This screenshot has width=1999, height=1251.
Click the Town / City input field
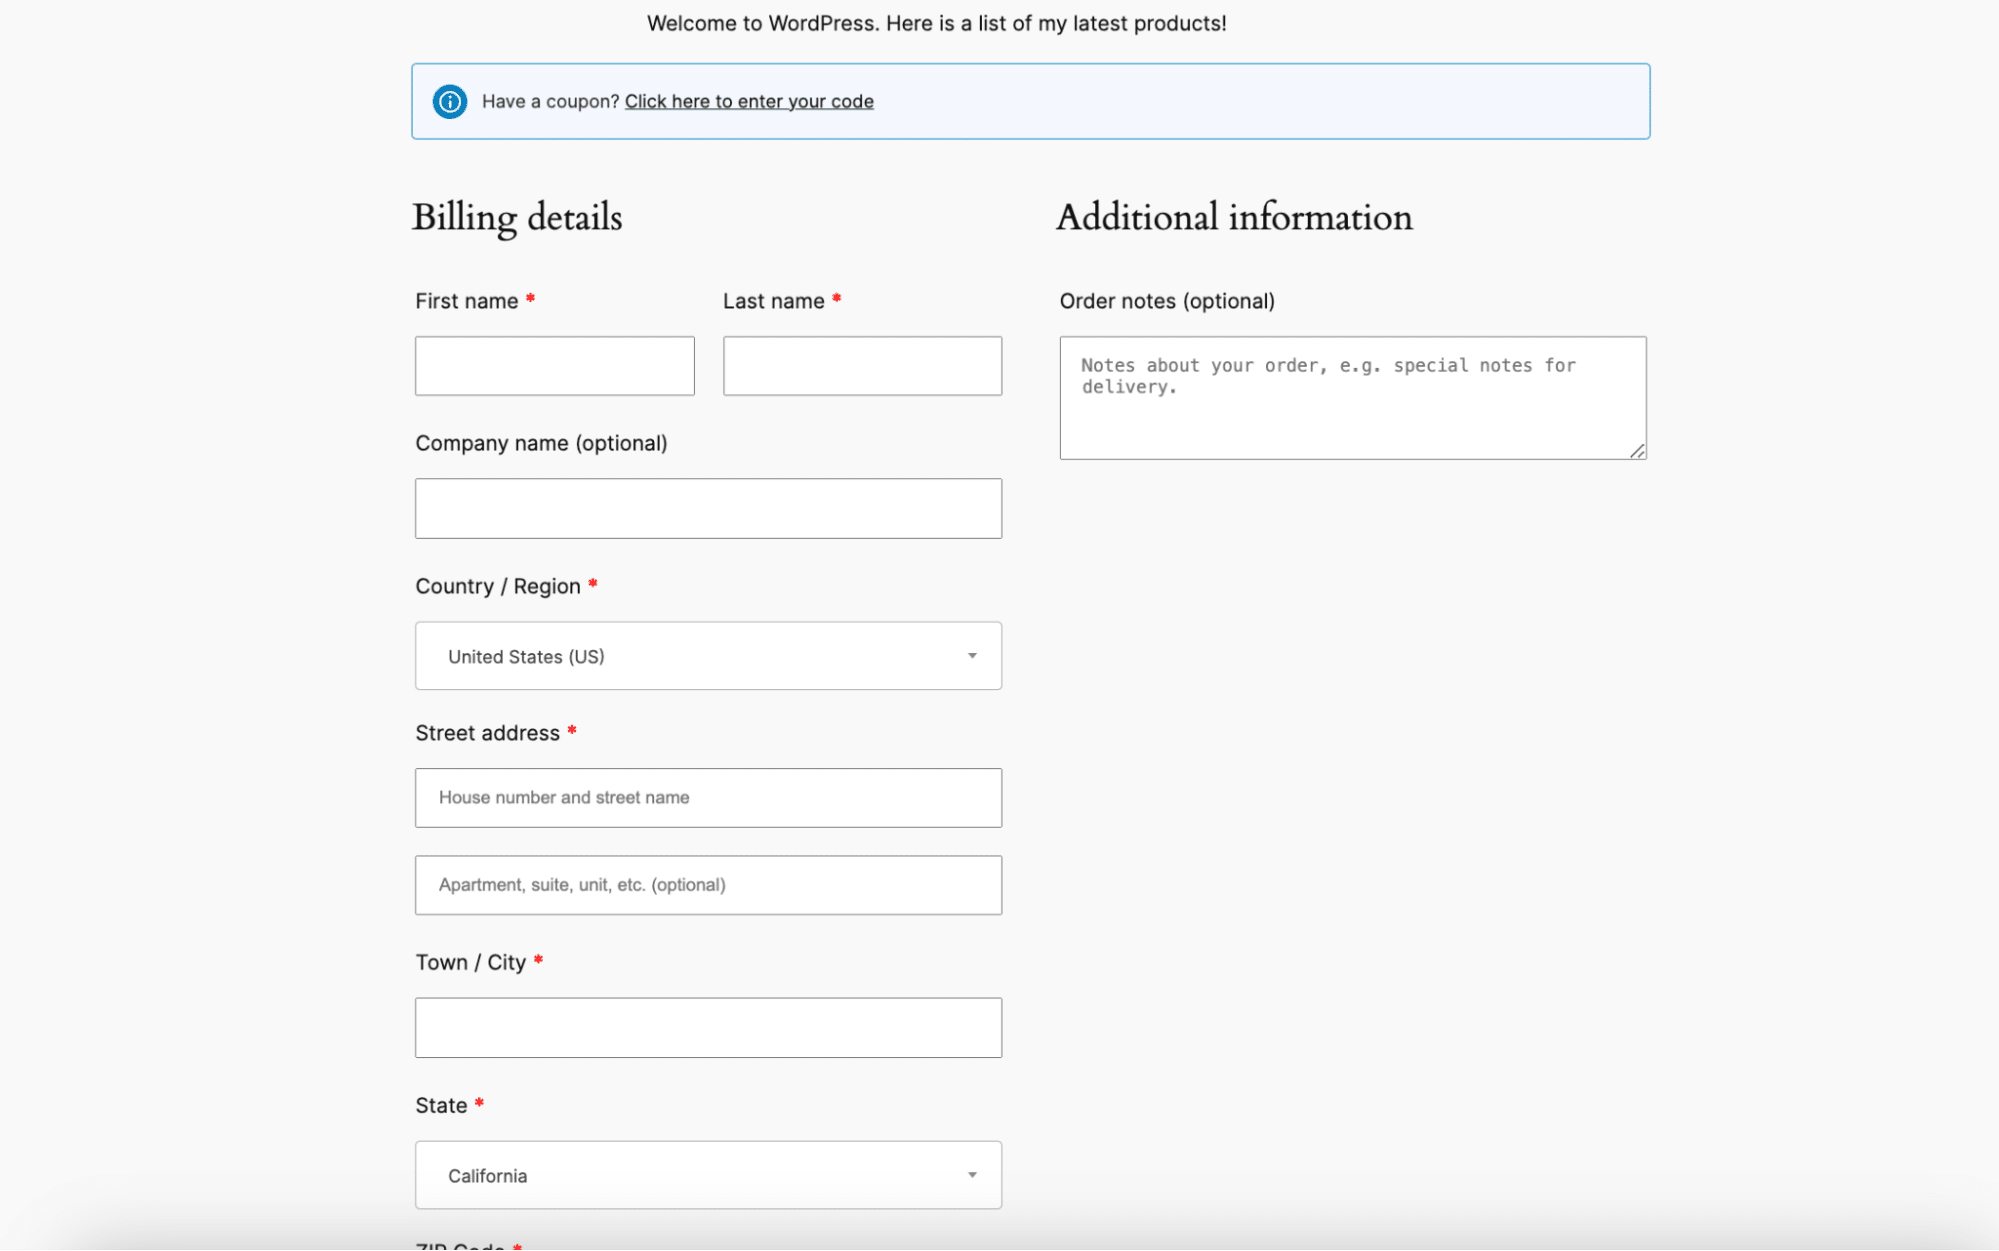pos(708,1026)
